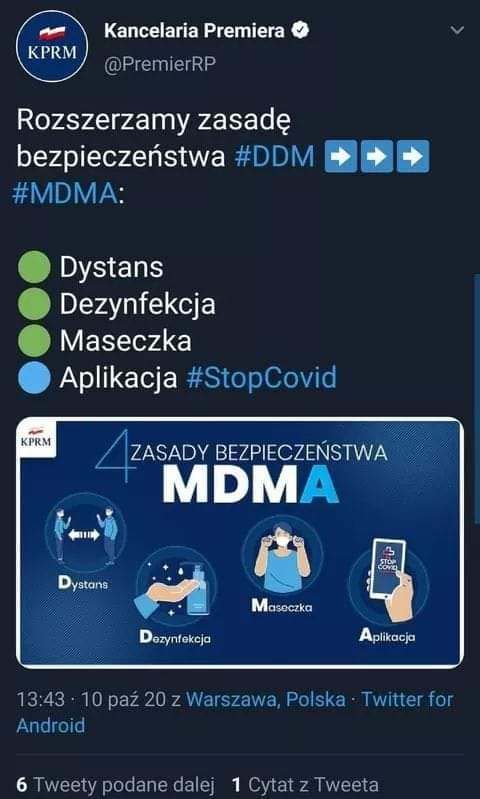Click the verified badge next to Kancelaria Premiera
The width and height of the screenshot is (480, 799).
pyautogui.click(x=300, y=31)
